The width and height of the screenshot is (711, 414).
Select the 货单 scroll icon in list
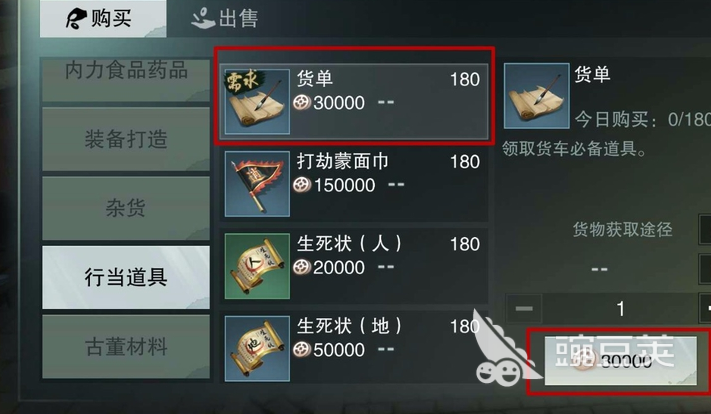[x=257, y=102]
